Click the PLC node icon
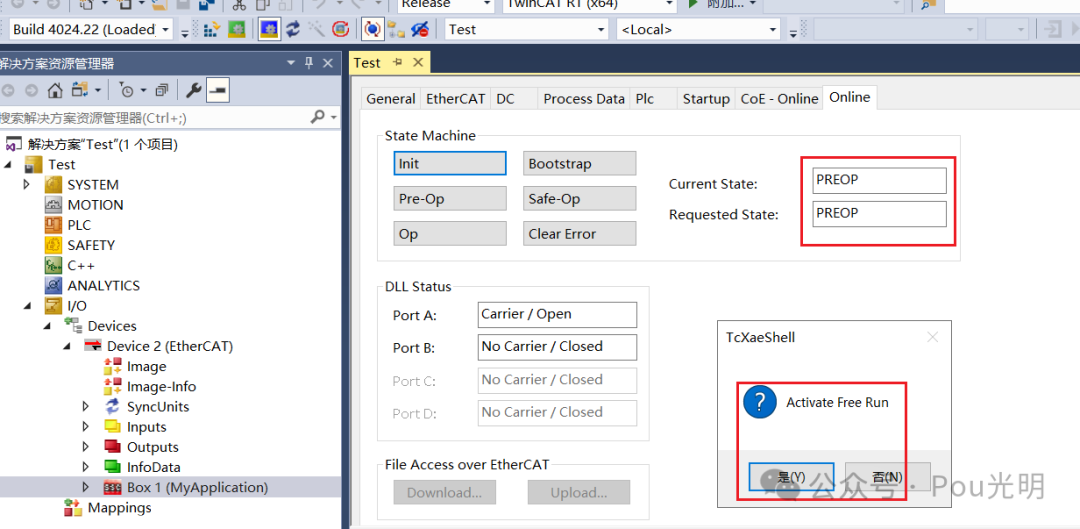 coord(54,225)
